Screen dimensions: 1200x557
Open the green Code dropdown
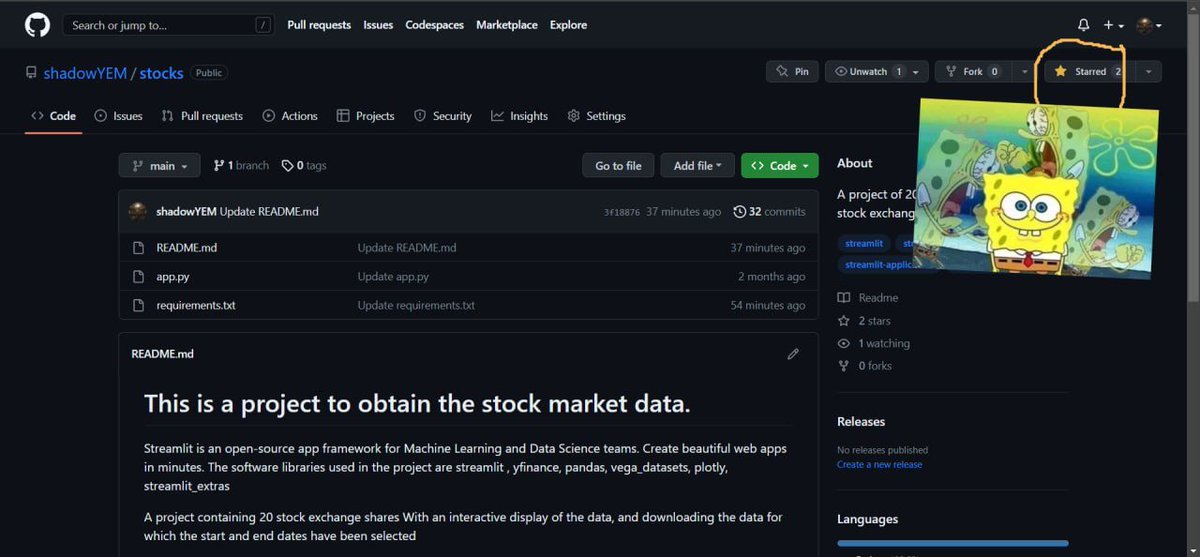780,166
